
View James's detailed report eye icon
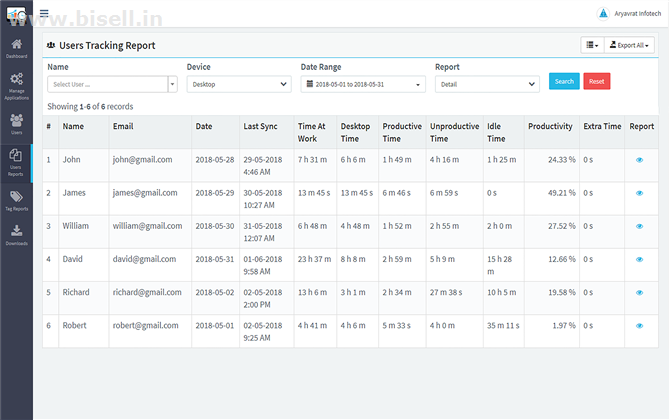click(x=639, y=193)
